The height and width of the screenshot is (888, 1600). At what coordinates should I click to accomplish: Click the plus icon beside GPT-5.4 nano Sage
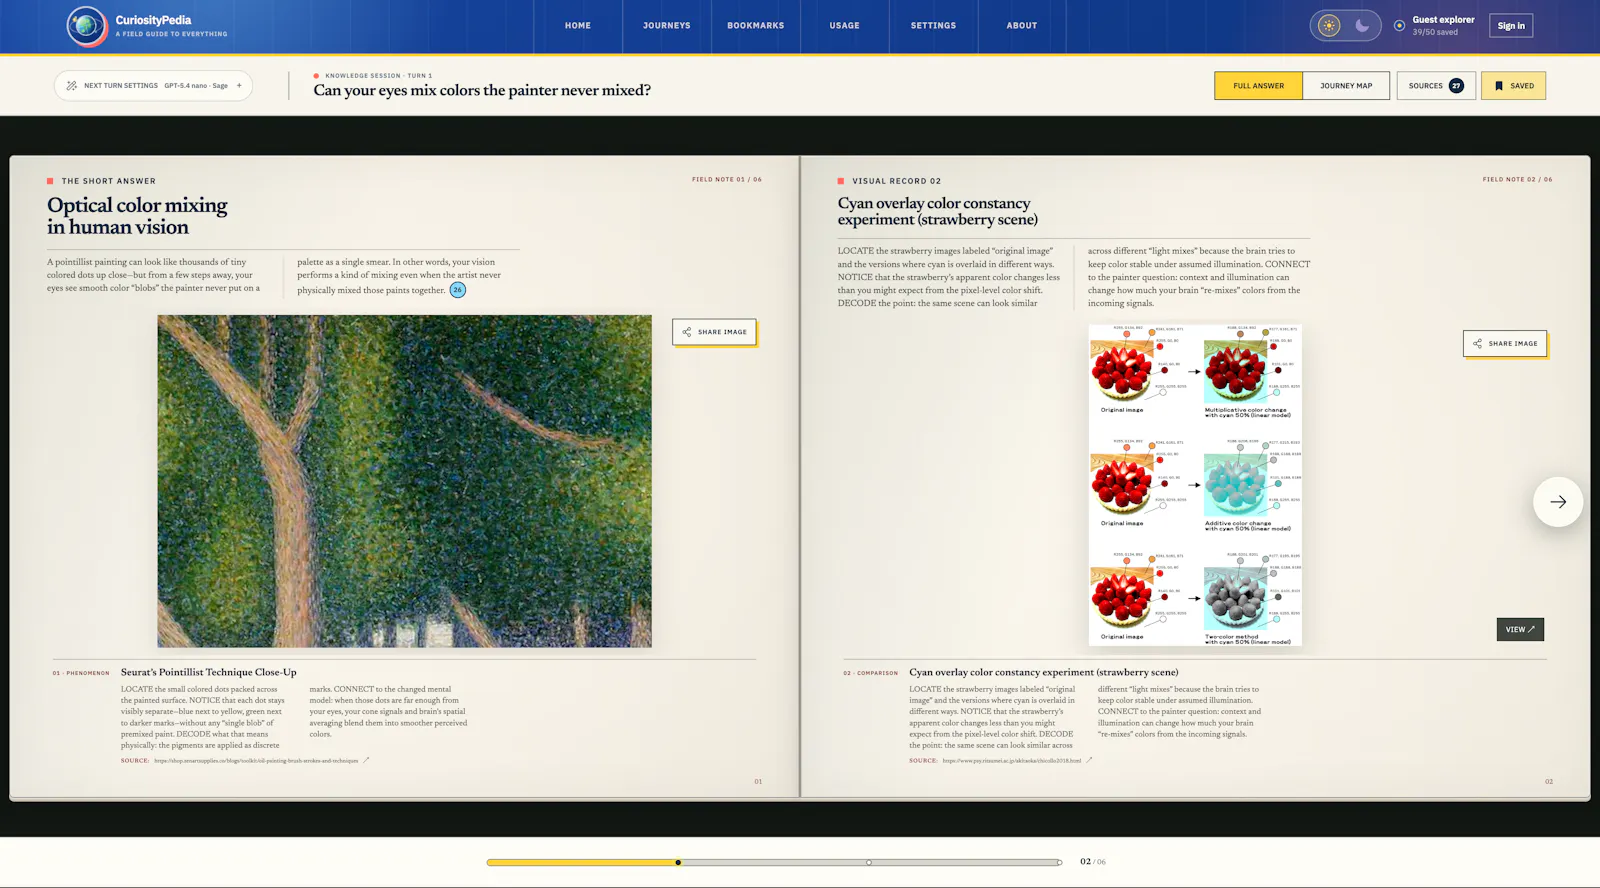click(239, 86)
